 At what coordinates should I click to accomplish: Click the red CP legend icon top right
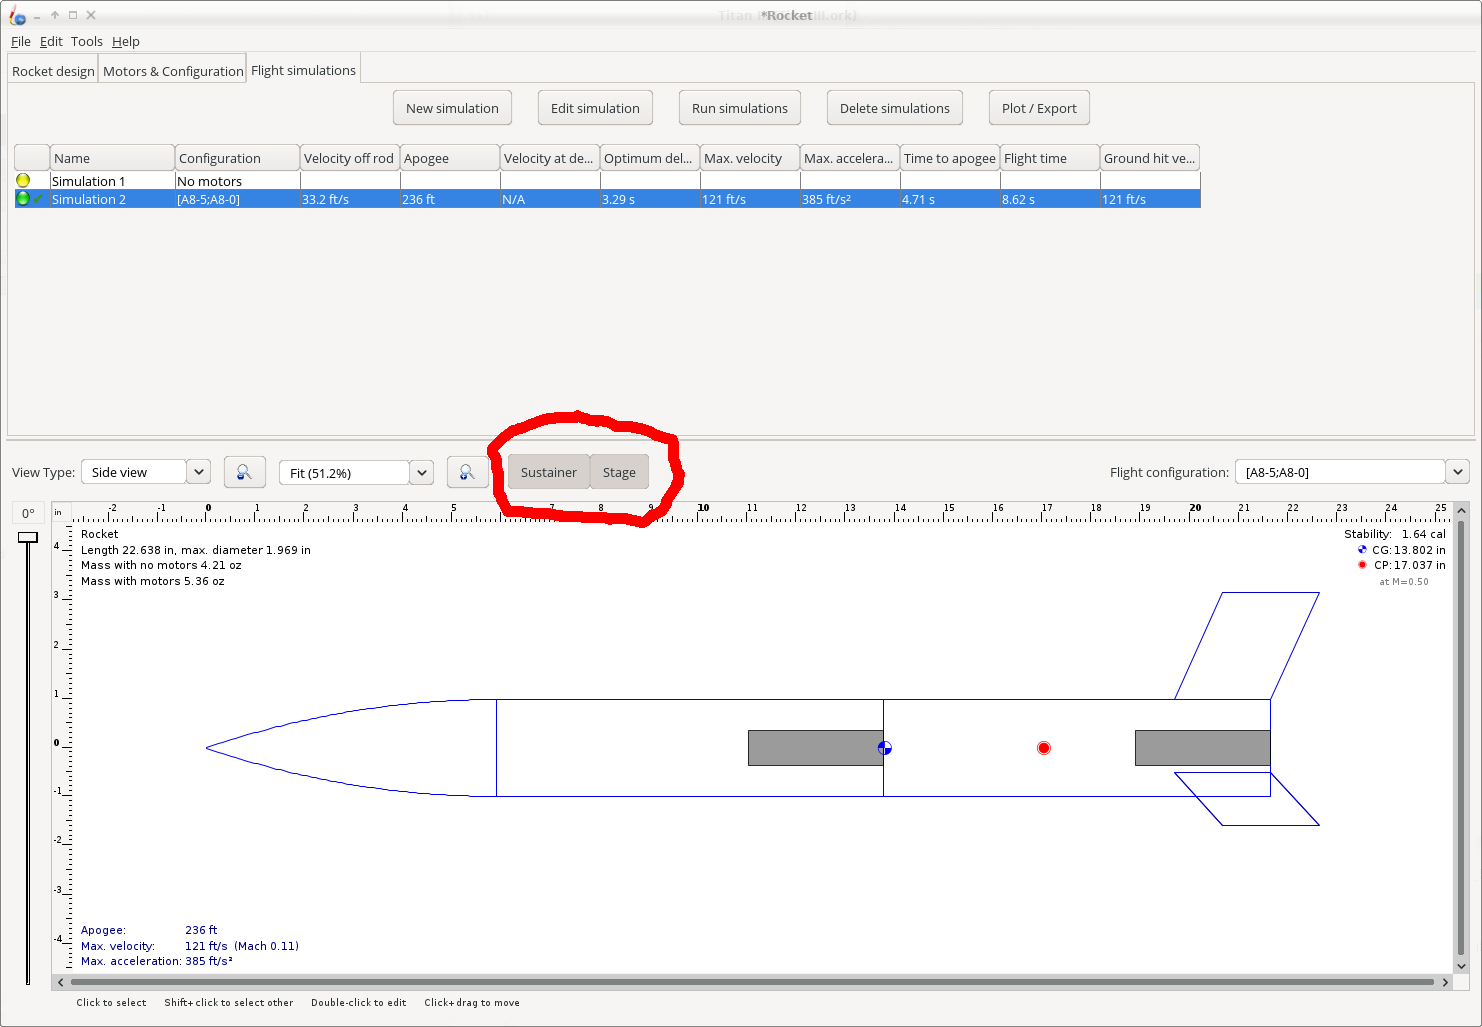point(1361,564)
